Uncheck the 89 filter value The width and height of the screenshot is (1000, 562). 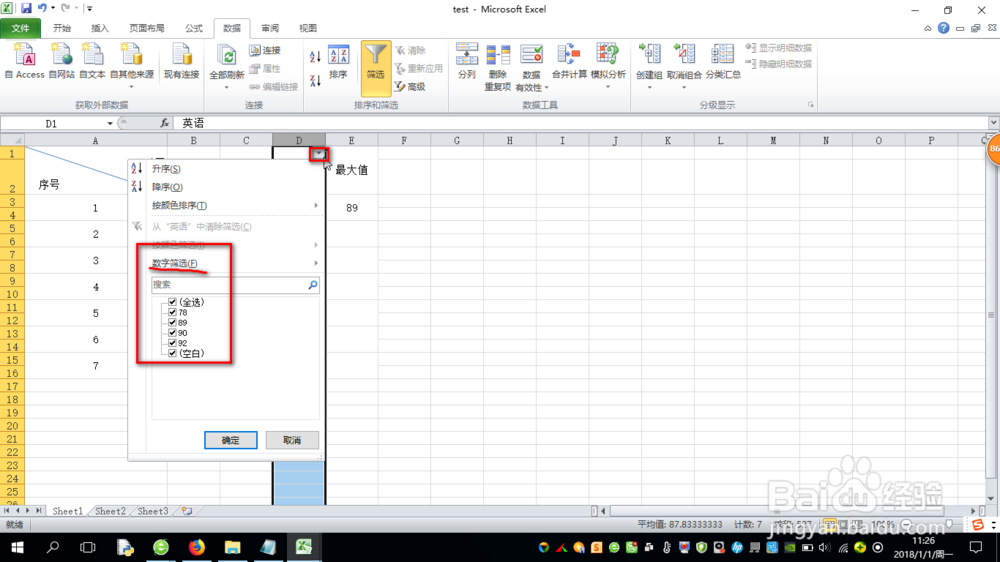[x=172, y=323]
